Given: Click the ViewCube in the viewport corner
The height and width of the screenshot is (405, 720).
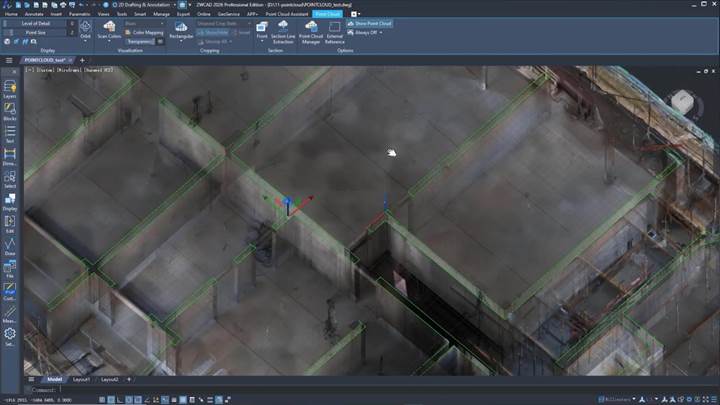Looking at the screenshot, I should tap(685, 102).
